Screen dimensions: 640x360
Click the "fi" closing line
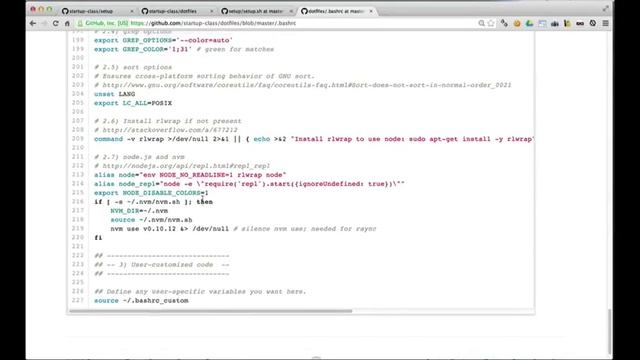coord(98,238)
